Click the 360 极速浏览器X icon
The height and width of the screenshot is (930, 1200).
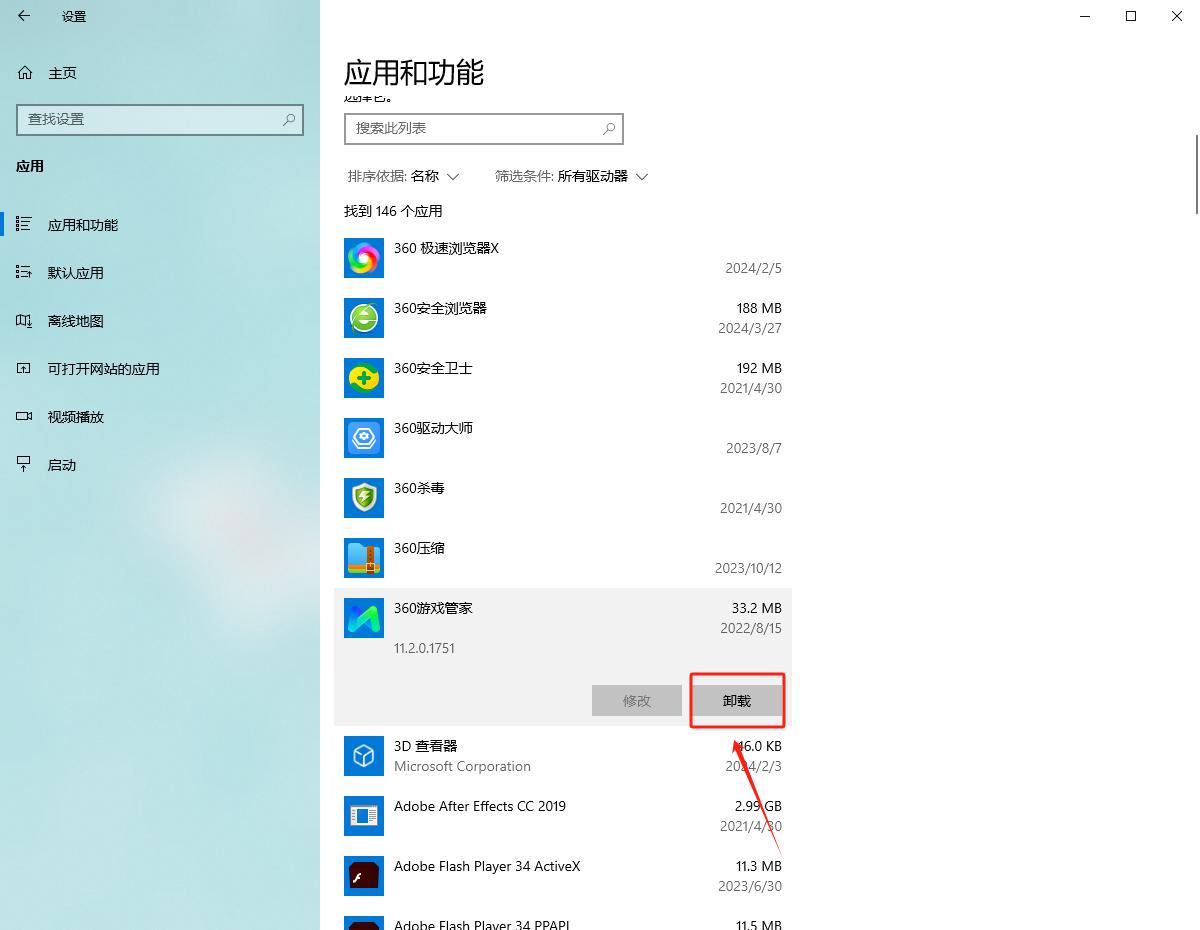[x=363, y=258]
